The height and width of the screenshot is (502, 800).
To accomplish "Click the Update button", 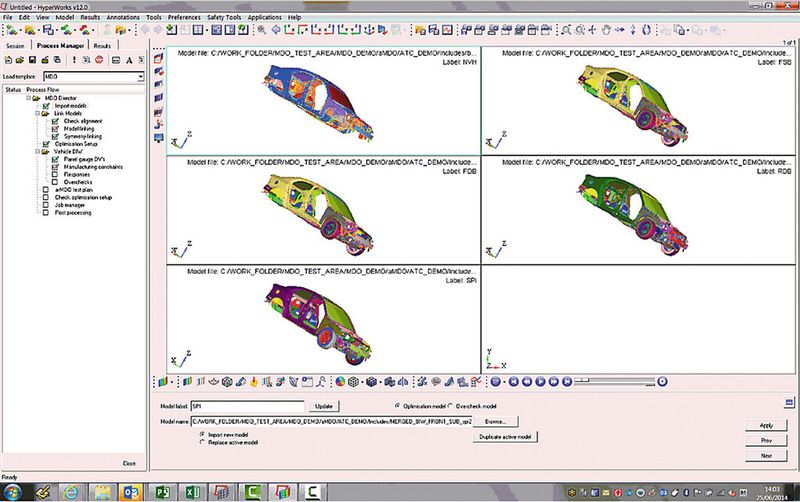I will tap(324, 406).
